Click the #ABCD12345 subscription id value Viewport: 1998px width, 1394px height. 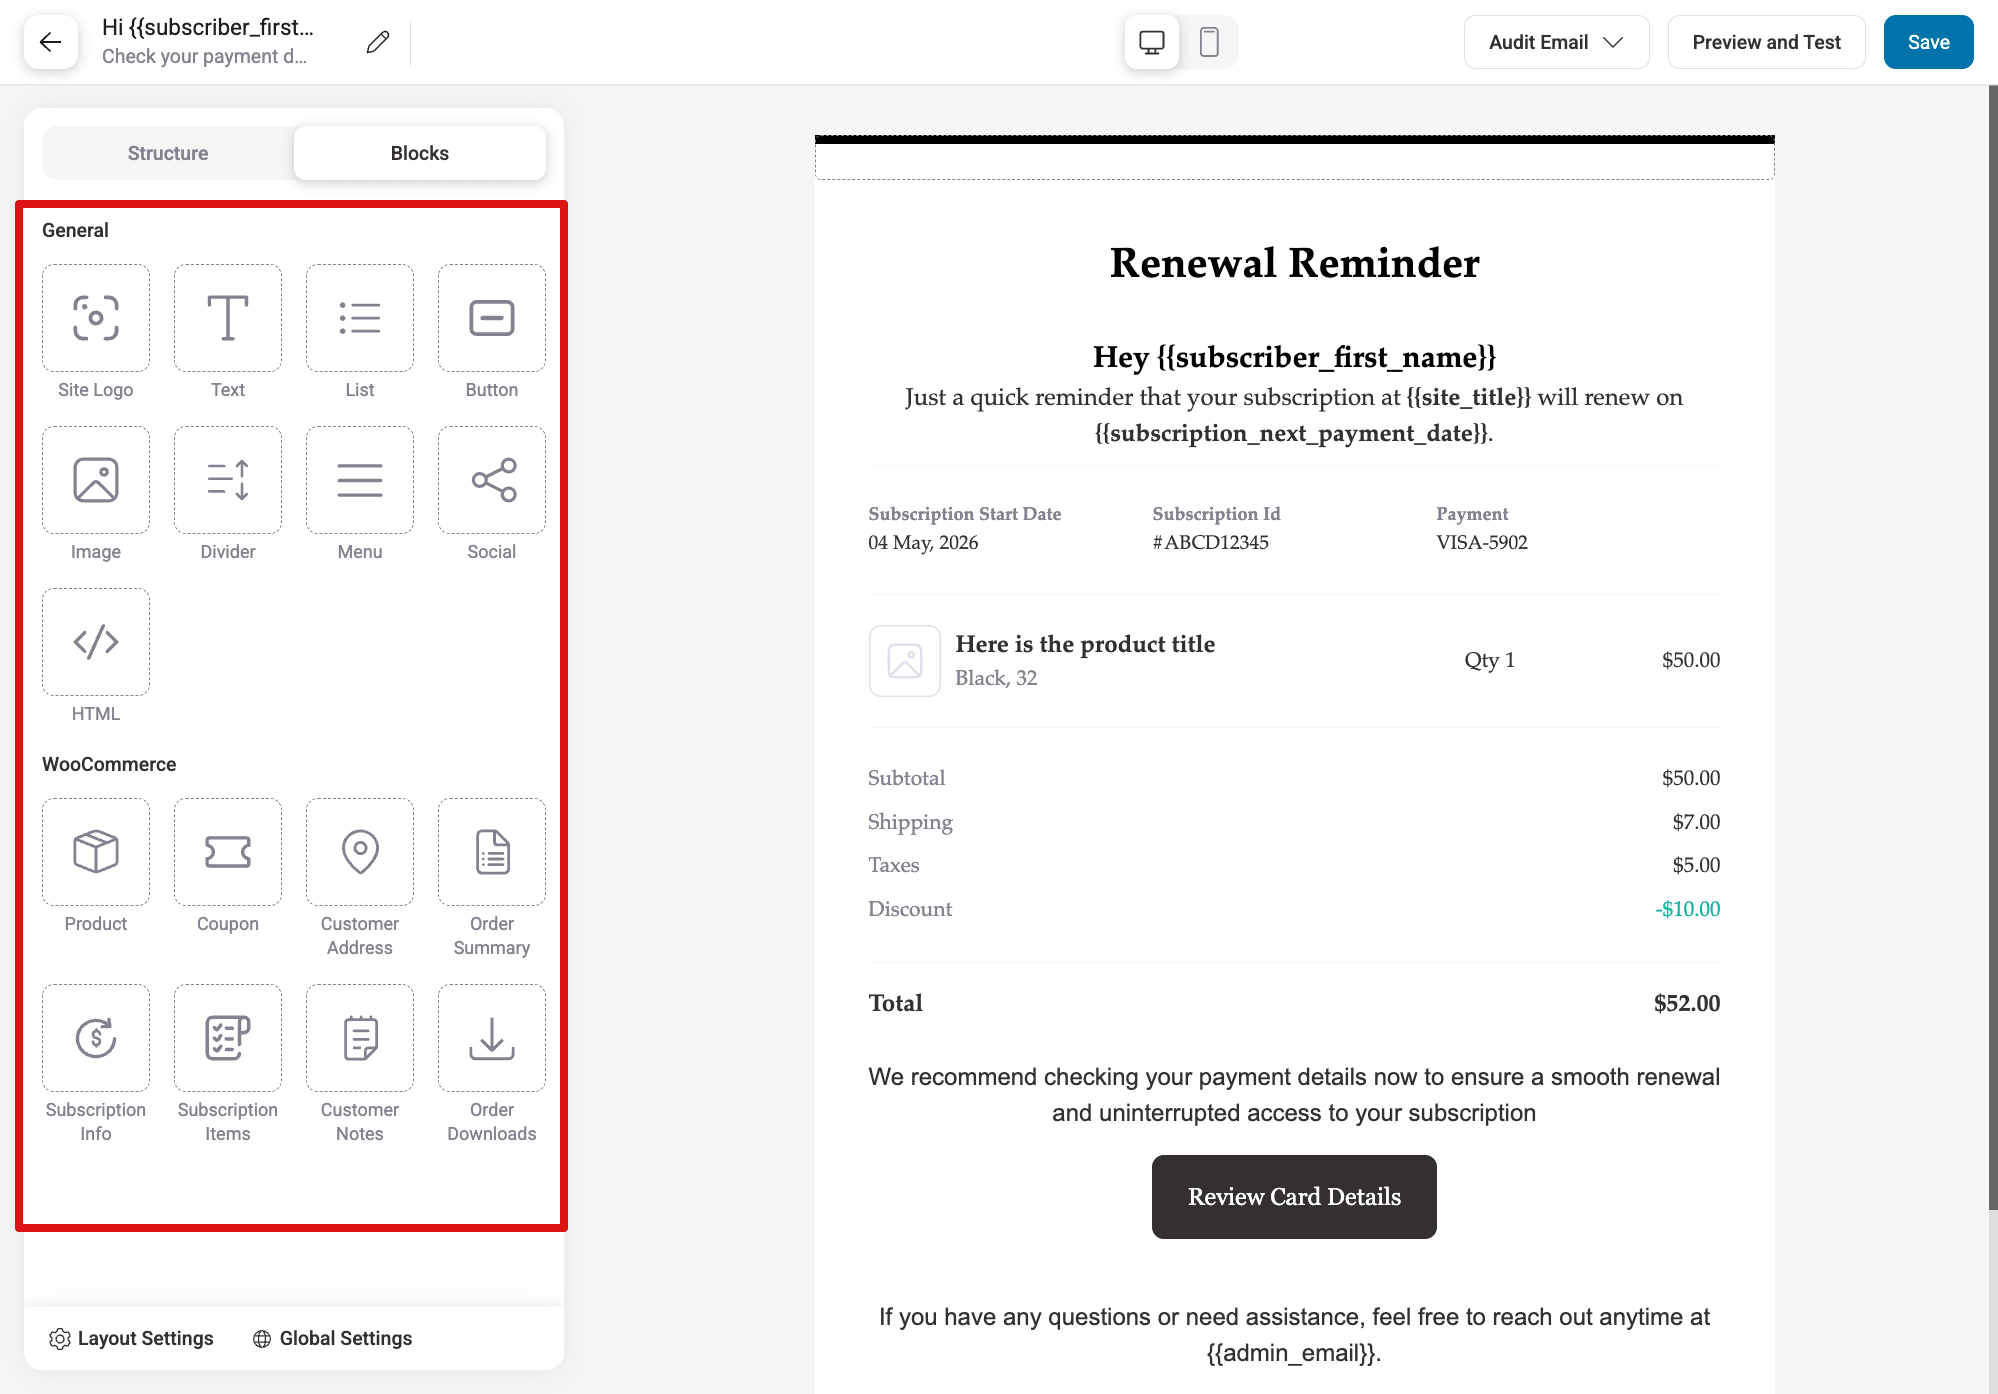click(x=1210, y=542)
